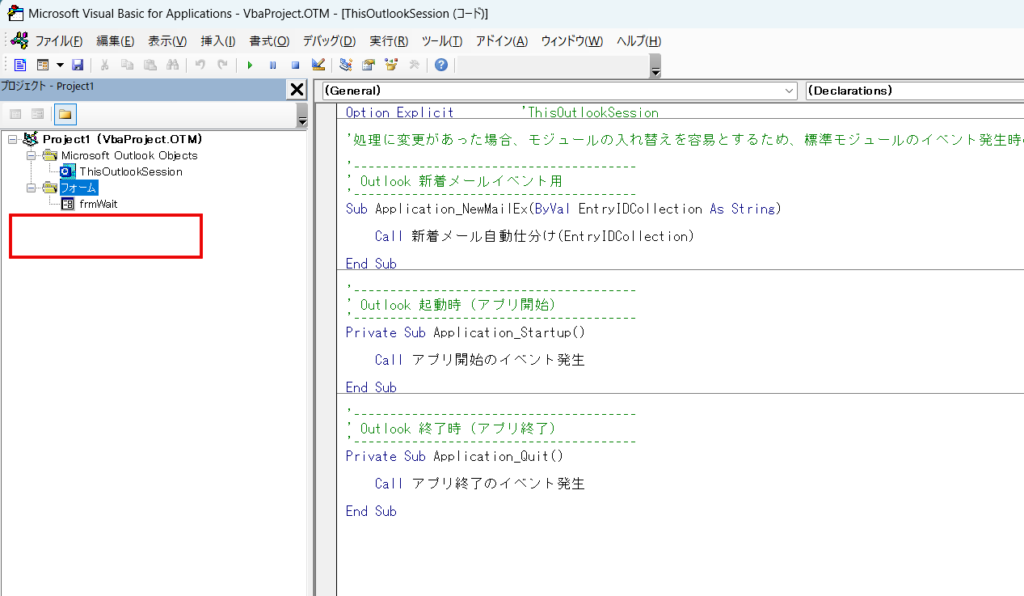Open the 挿入(I) menu
Image resolution: width=1024 pixels, height=596 pixels.
click(x=218, y=41)
